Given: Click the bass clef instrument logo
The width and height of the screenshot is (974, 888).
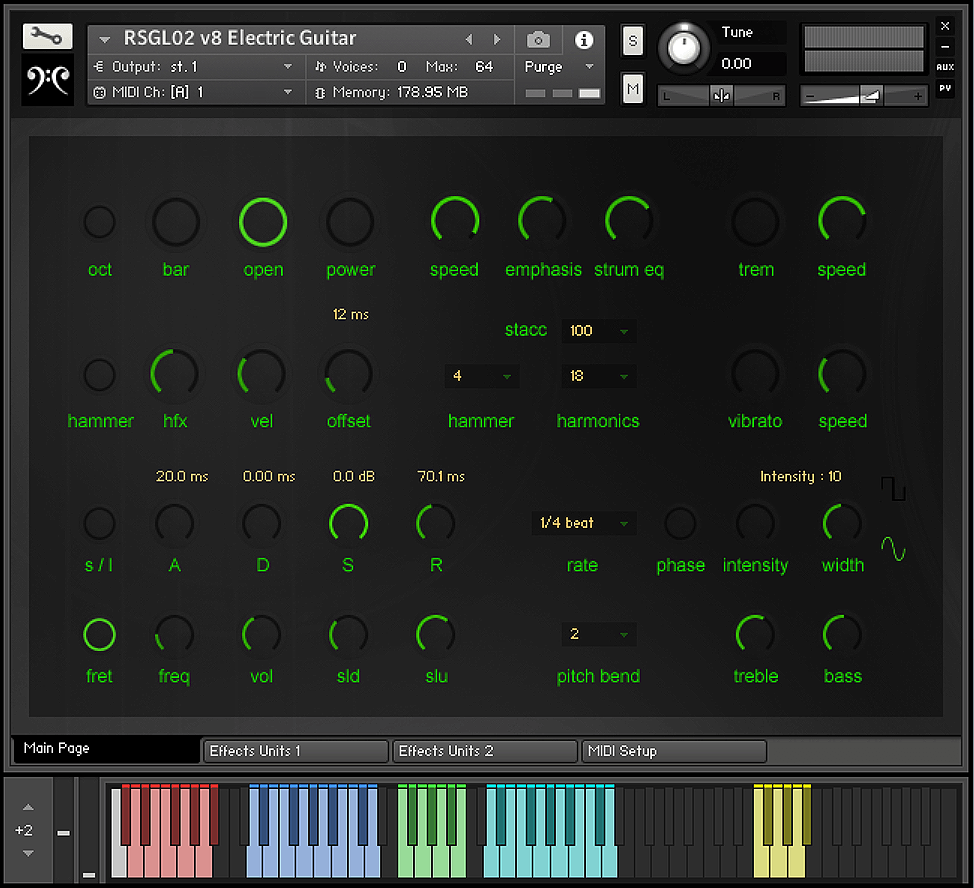Looking at the screenshot, I should coord(47,79).
